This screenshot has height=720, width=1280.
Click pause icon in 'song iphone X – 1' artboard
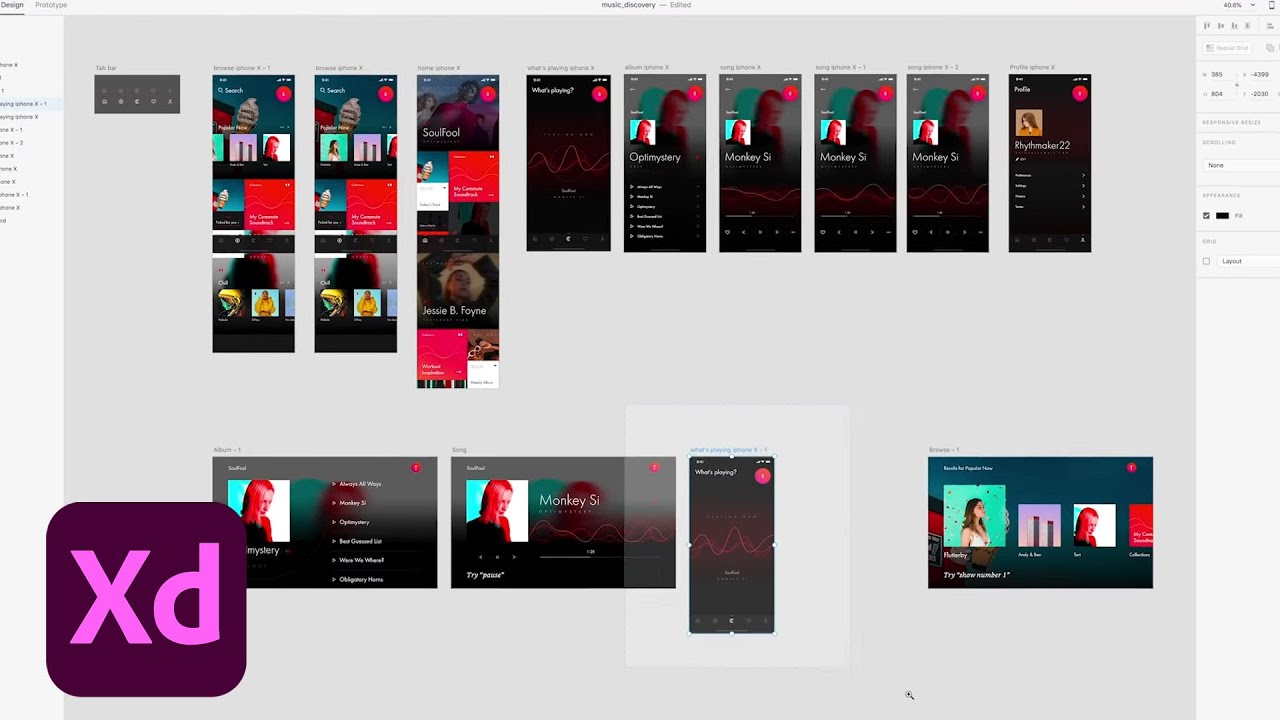coord(855,232)
